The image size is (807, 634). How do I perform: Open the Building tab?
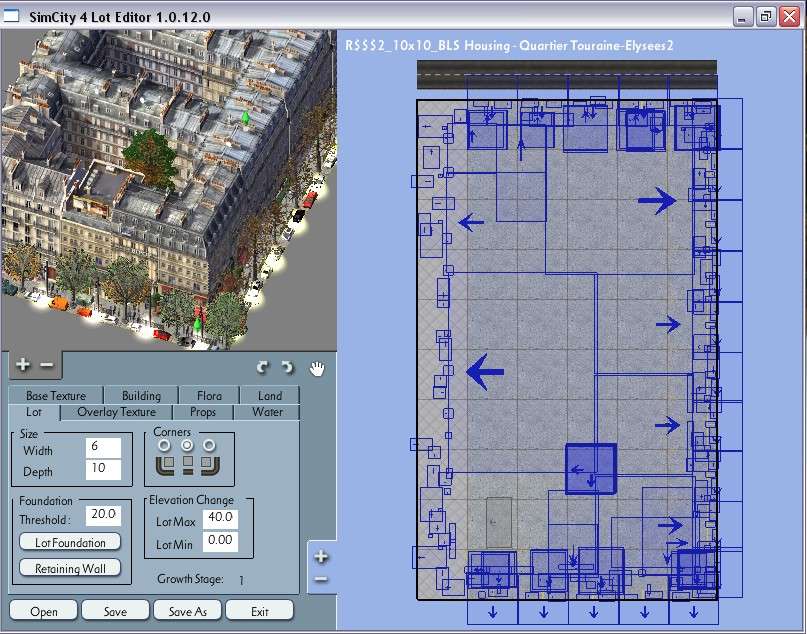(x=142, y=395)
